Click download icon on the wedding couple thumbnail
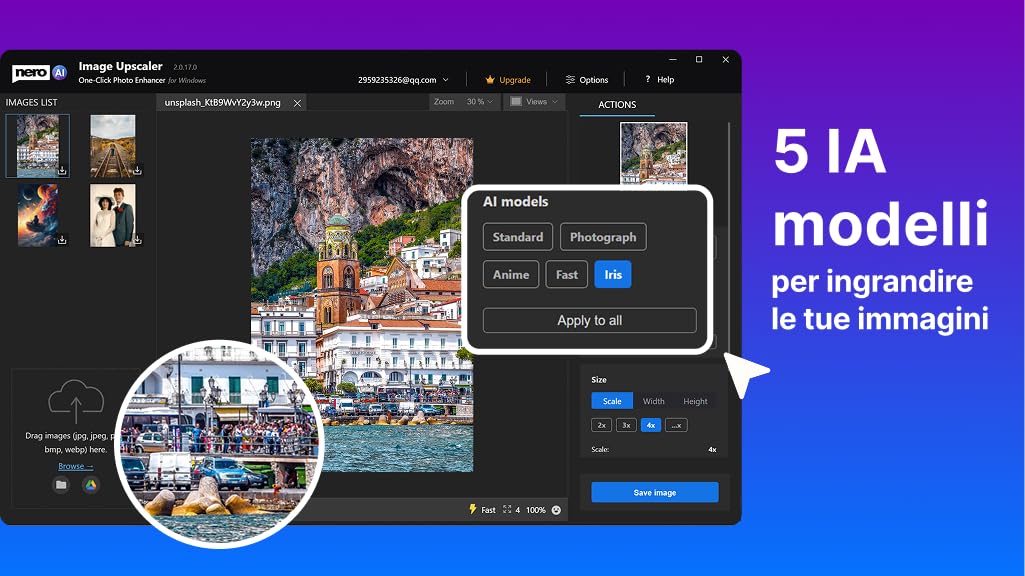This screenshot has height=576, width=1025. (137, 239)
